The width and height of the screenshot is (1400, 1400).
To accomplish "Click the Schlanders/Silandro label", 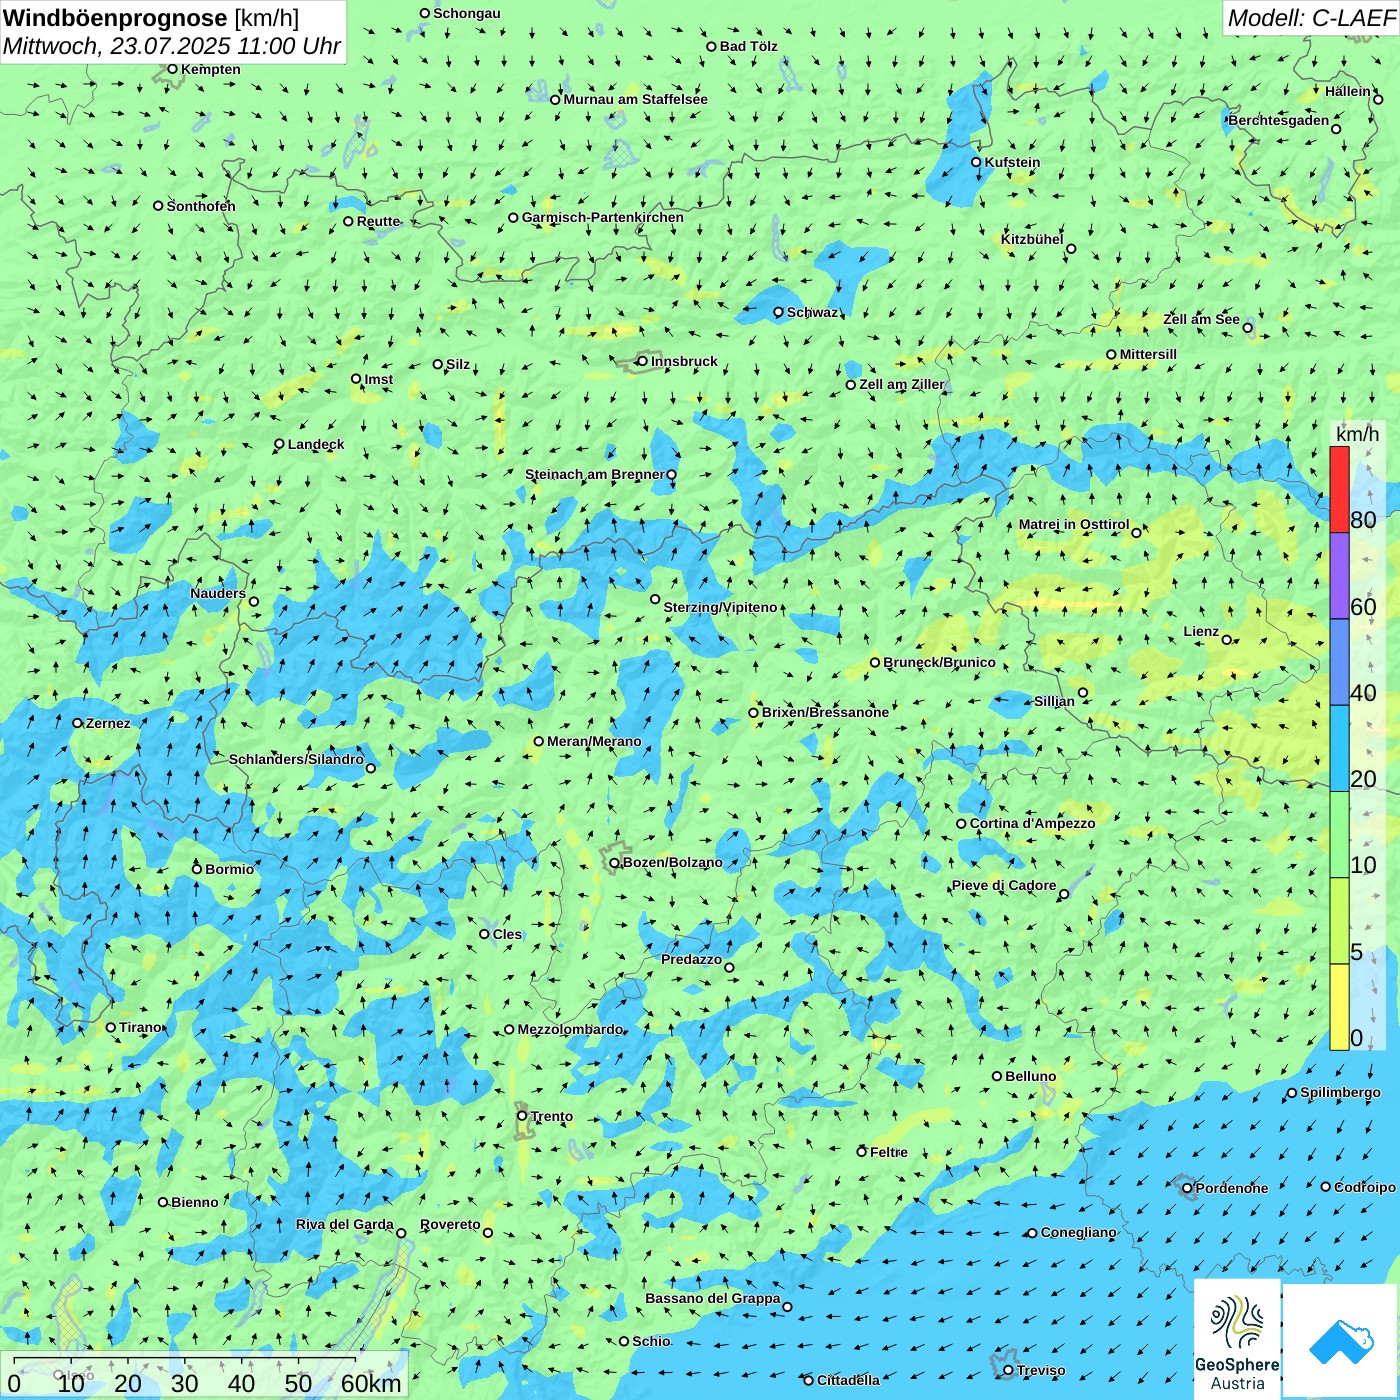I will (296, 759).
